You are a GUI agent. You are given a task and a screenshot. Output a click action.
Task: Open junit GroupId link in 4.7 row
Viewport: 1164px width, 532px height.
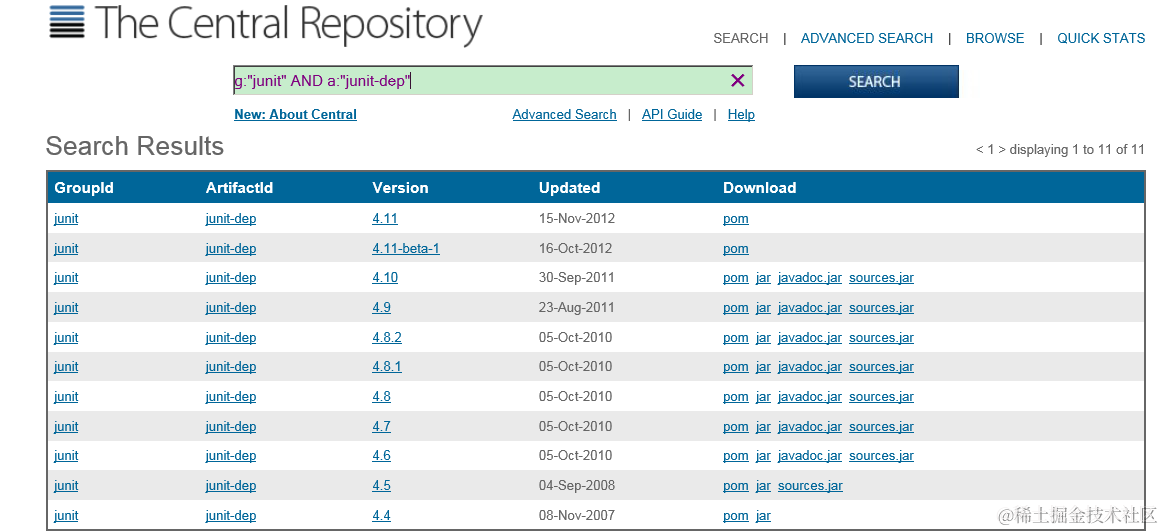[x=66, y=427]
